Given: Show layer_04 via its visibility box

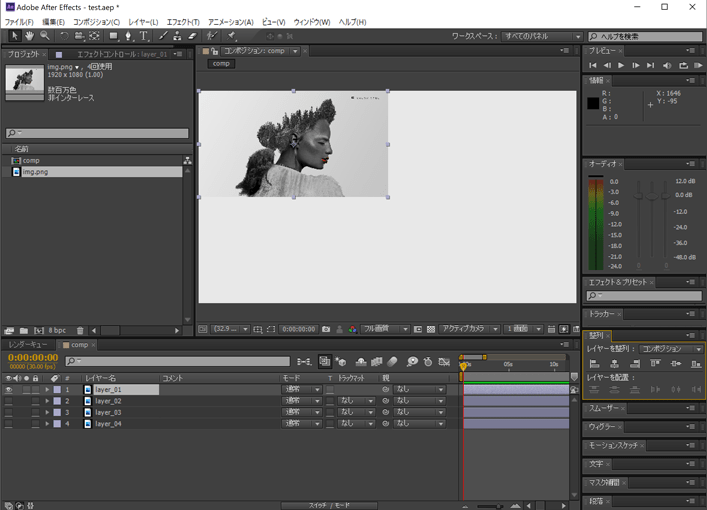Looking at the screenshot, I should click(8, 424).
